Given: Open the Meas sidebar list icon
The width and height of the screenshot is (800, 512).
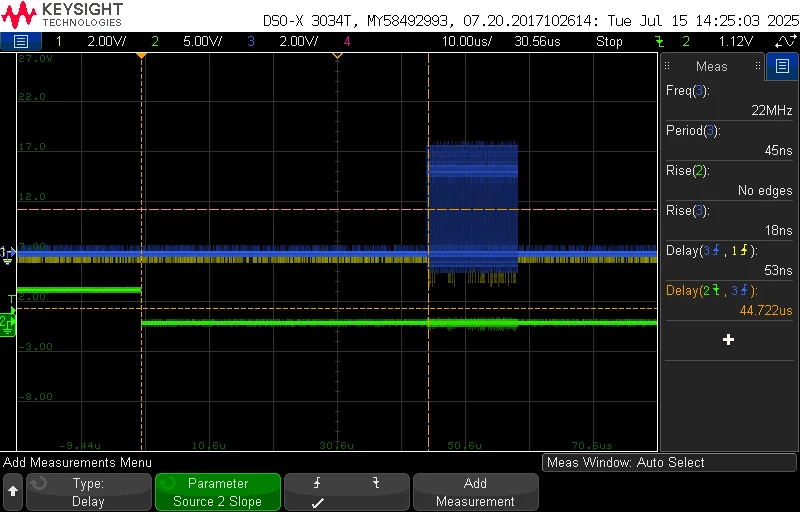Looking at the screenshot, I should pos(782,66).
